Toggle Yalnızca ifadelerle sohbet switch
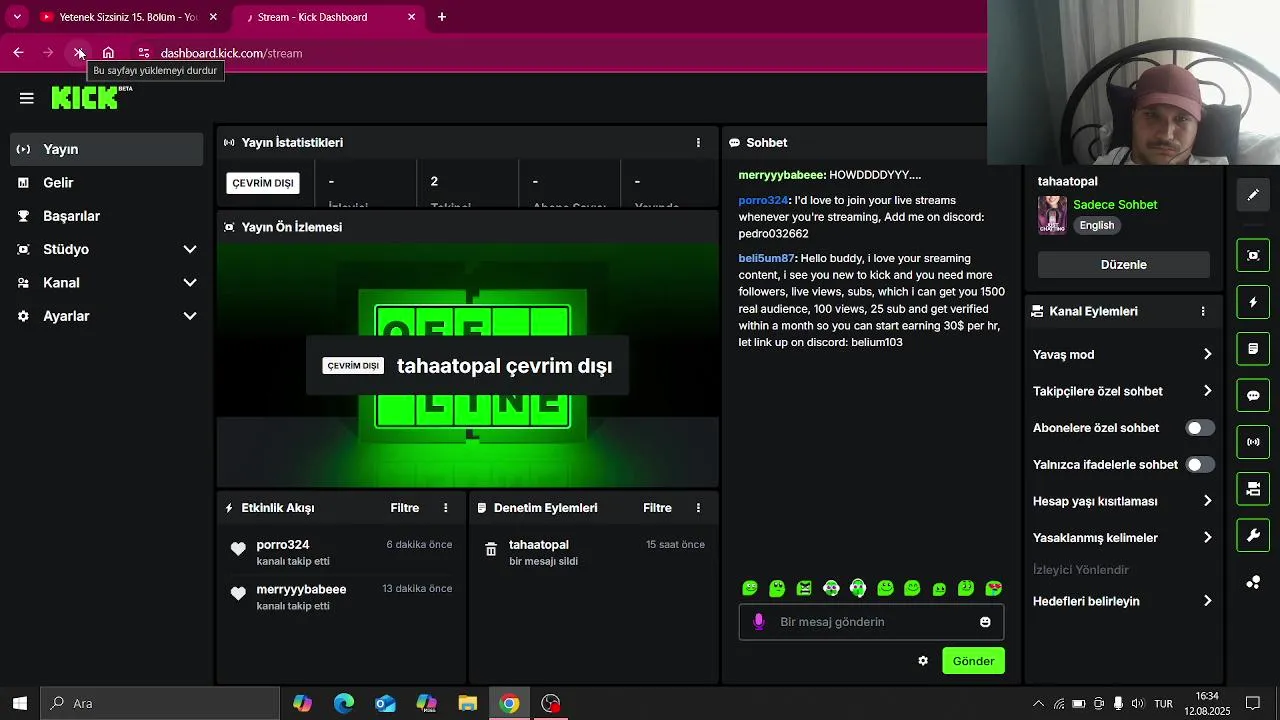This screenshot has height=720, width=1280. [1200, 465]
